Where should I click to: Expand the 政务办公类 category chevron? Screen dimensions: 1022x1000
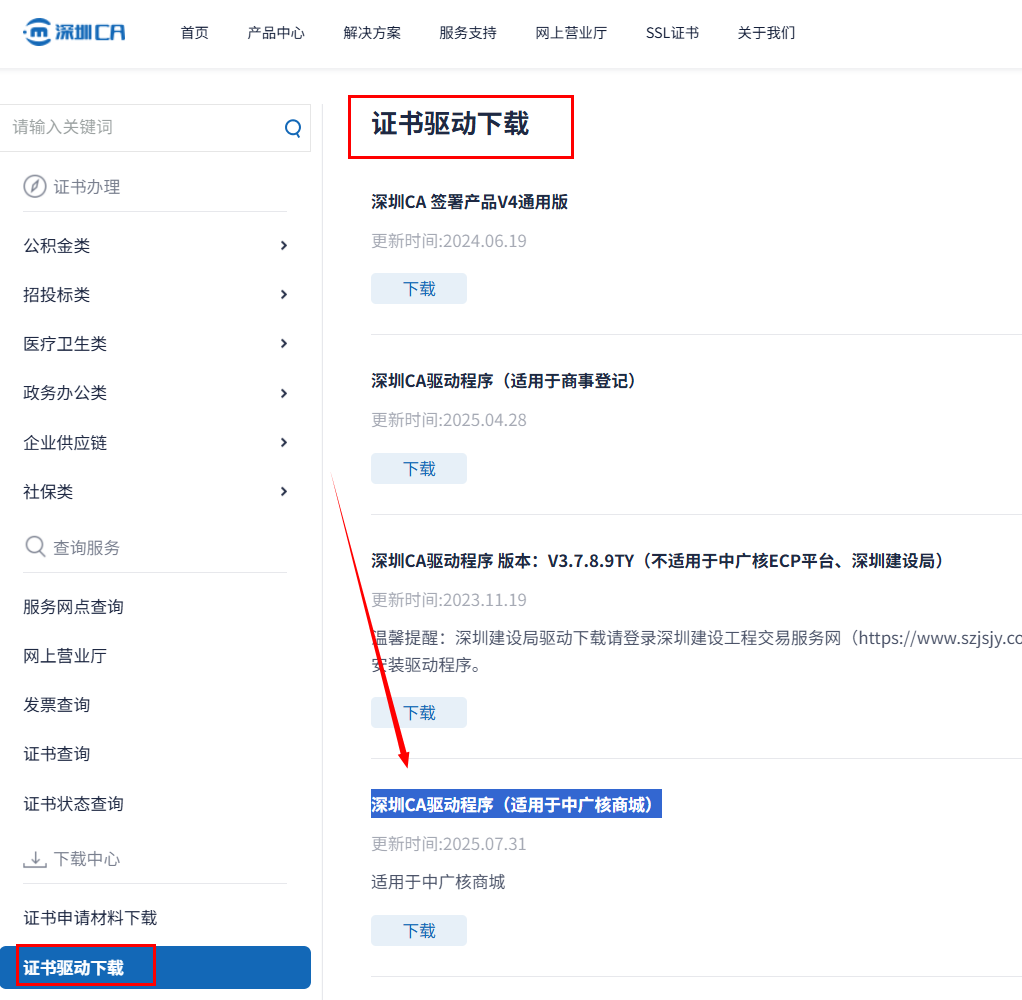point(284,393)
